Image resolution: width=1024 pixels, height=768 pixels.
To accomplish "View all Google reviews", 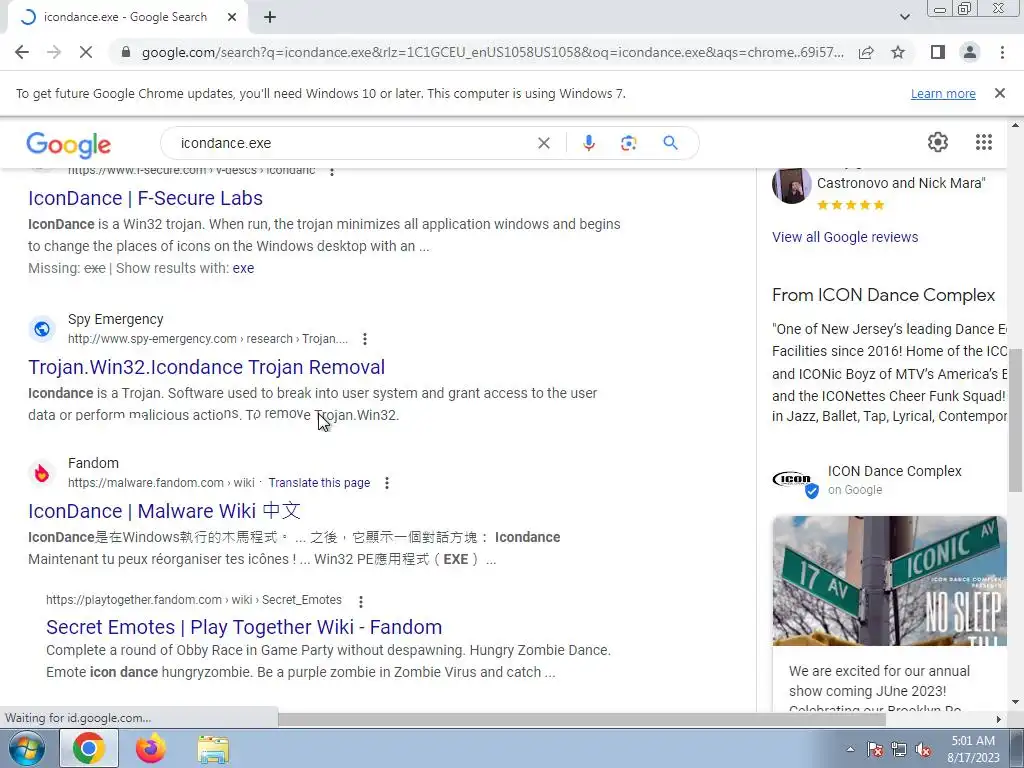I will (845, 237).
